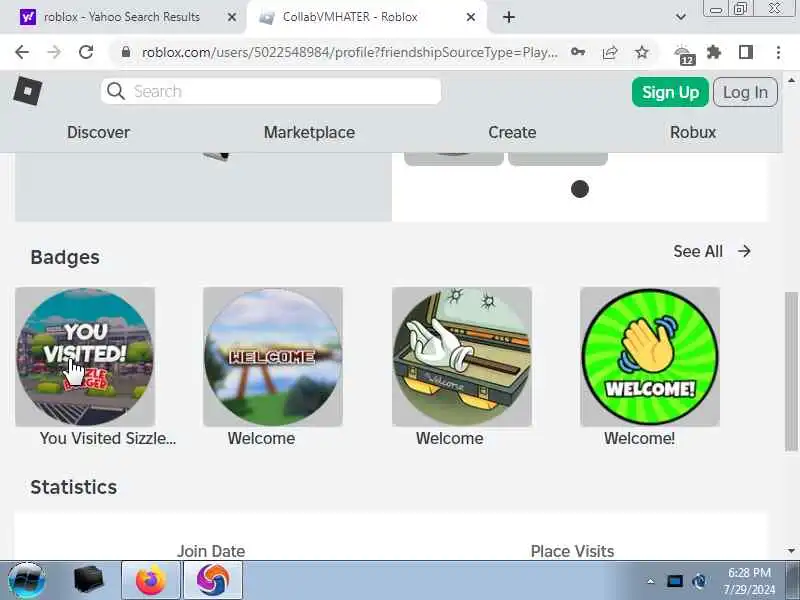Image resolution: width=800 pixels, height=600 pixels.
Task: Close the CollabVMHATER Roblox tab
Action: (471, 17)
